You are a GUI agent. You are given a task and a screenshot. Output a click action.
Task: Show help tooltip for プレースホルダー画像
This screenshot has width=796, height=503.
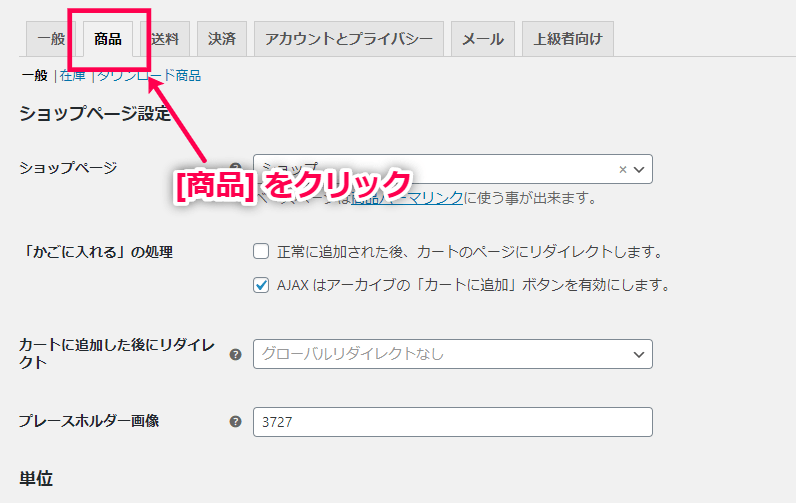point(236,421)
